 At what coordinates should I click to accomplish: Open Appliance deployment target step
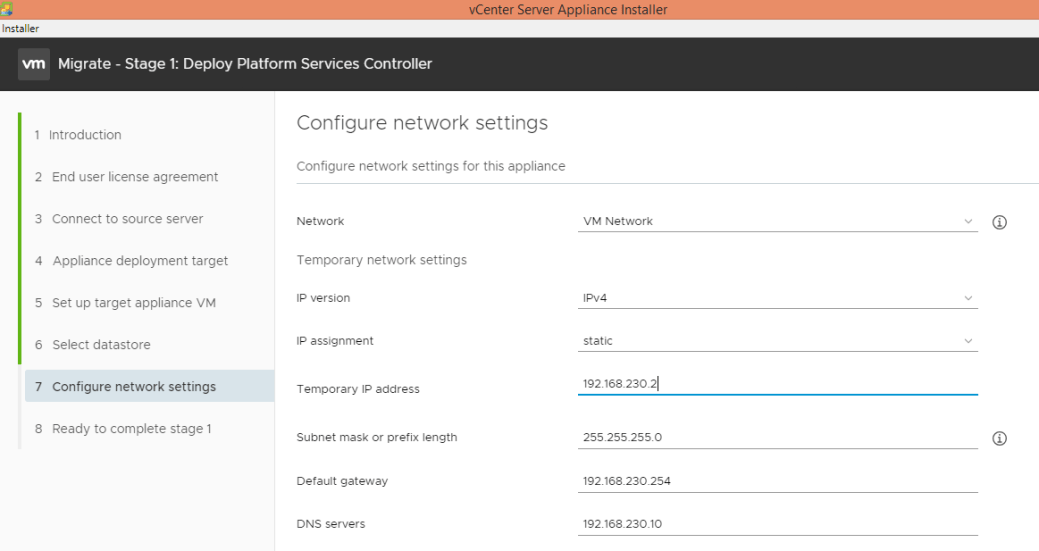click(140, 261)
